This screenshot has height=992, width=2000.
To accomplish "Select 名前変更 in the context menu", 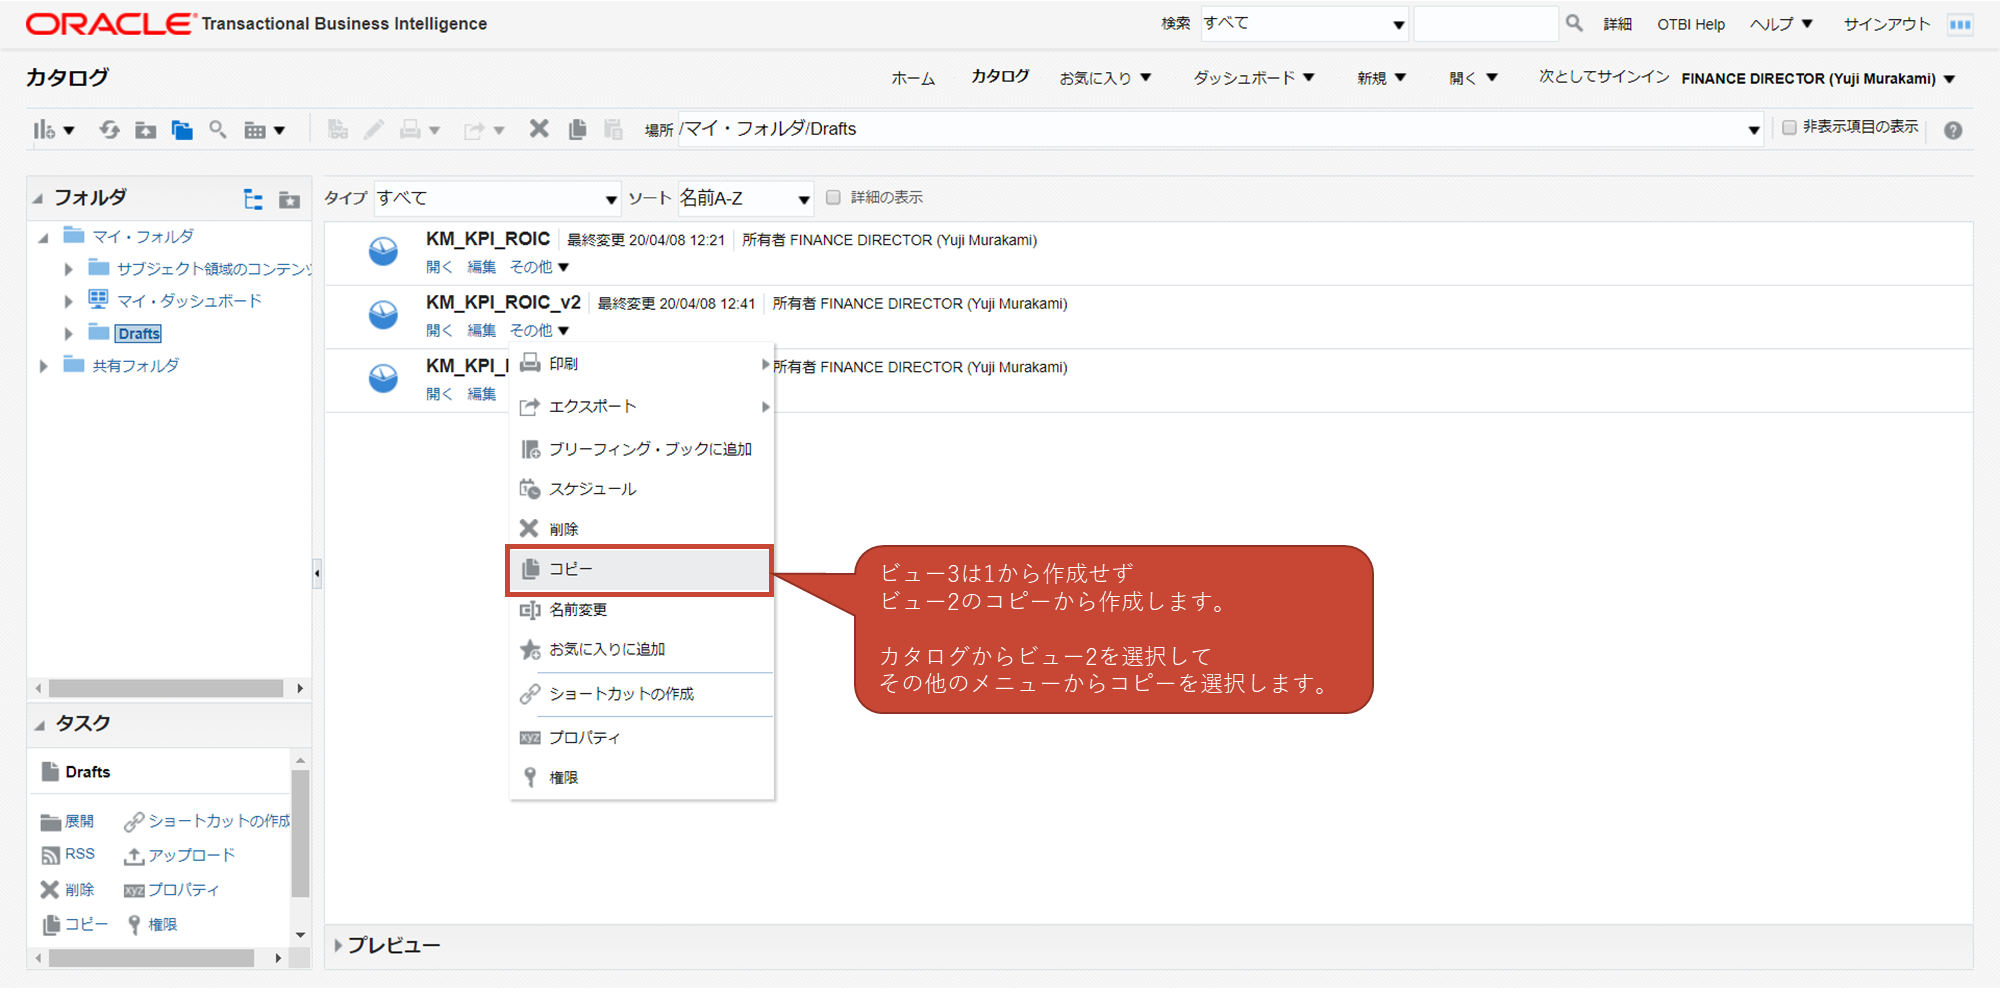I will point(640,610).
